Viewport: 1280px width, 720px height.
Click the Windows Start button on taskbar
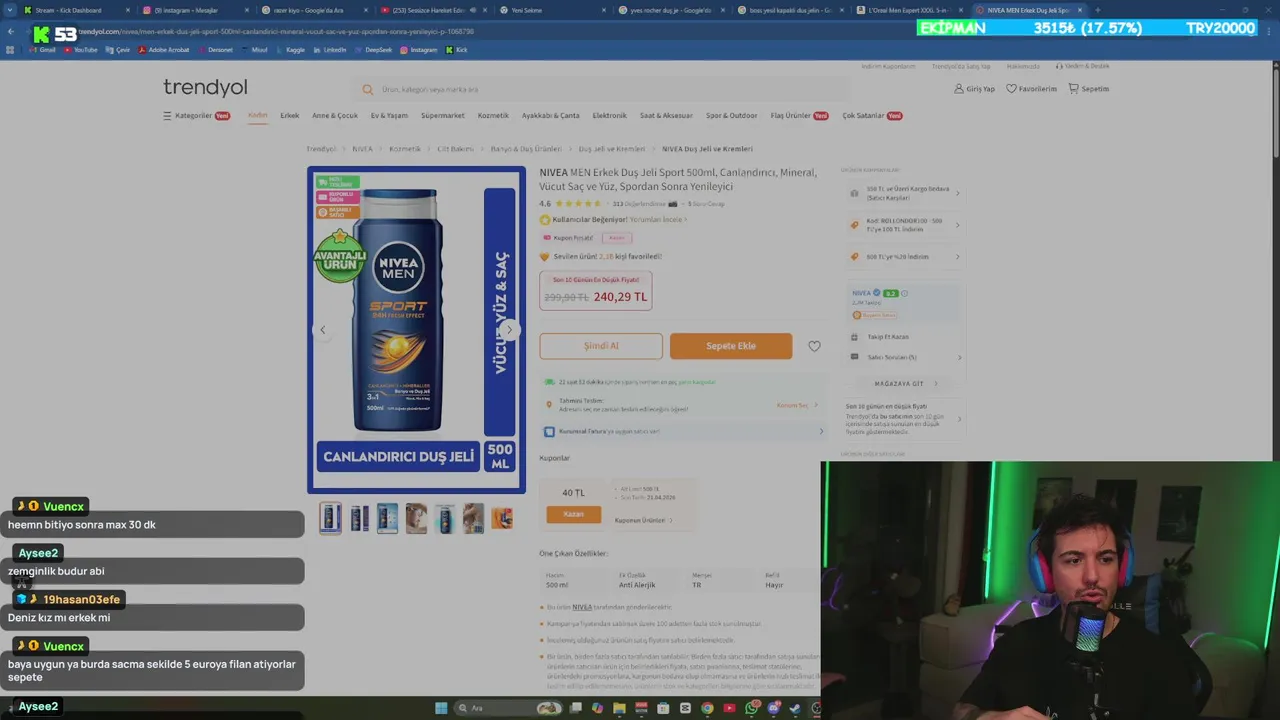point(441,708)
